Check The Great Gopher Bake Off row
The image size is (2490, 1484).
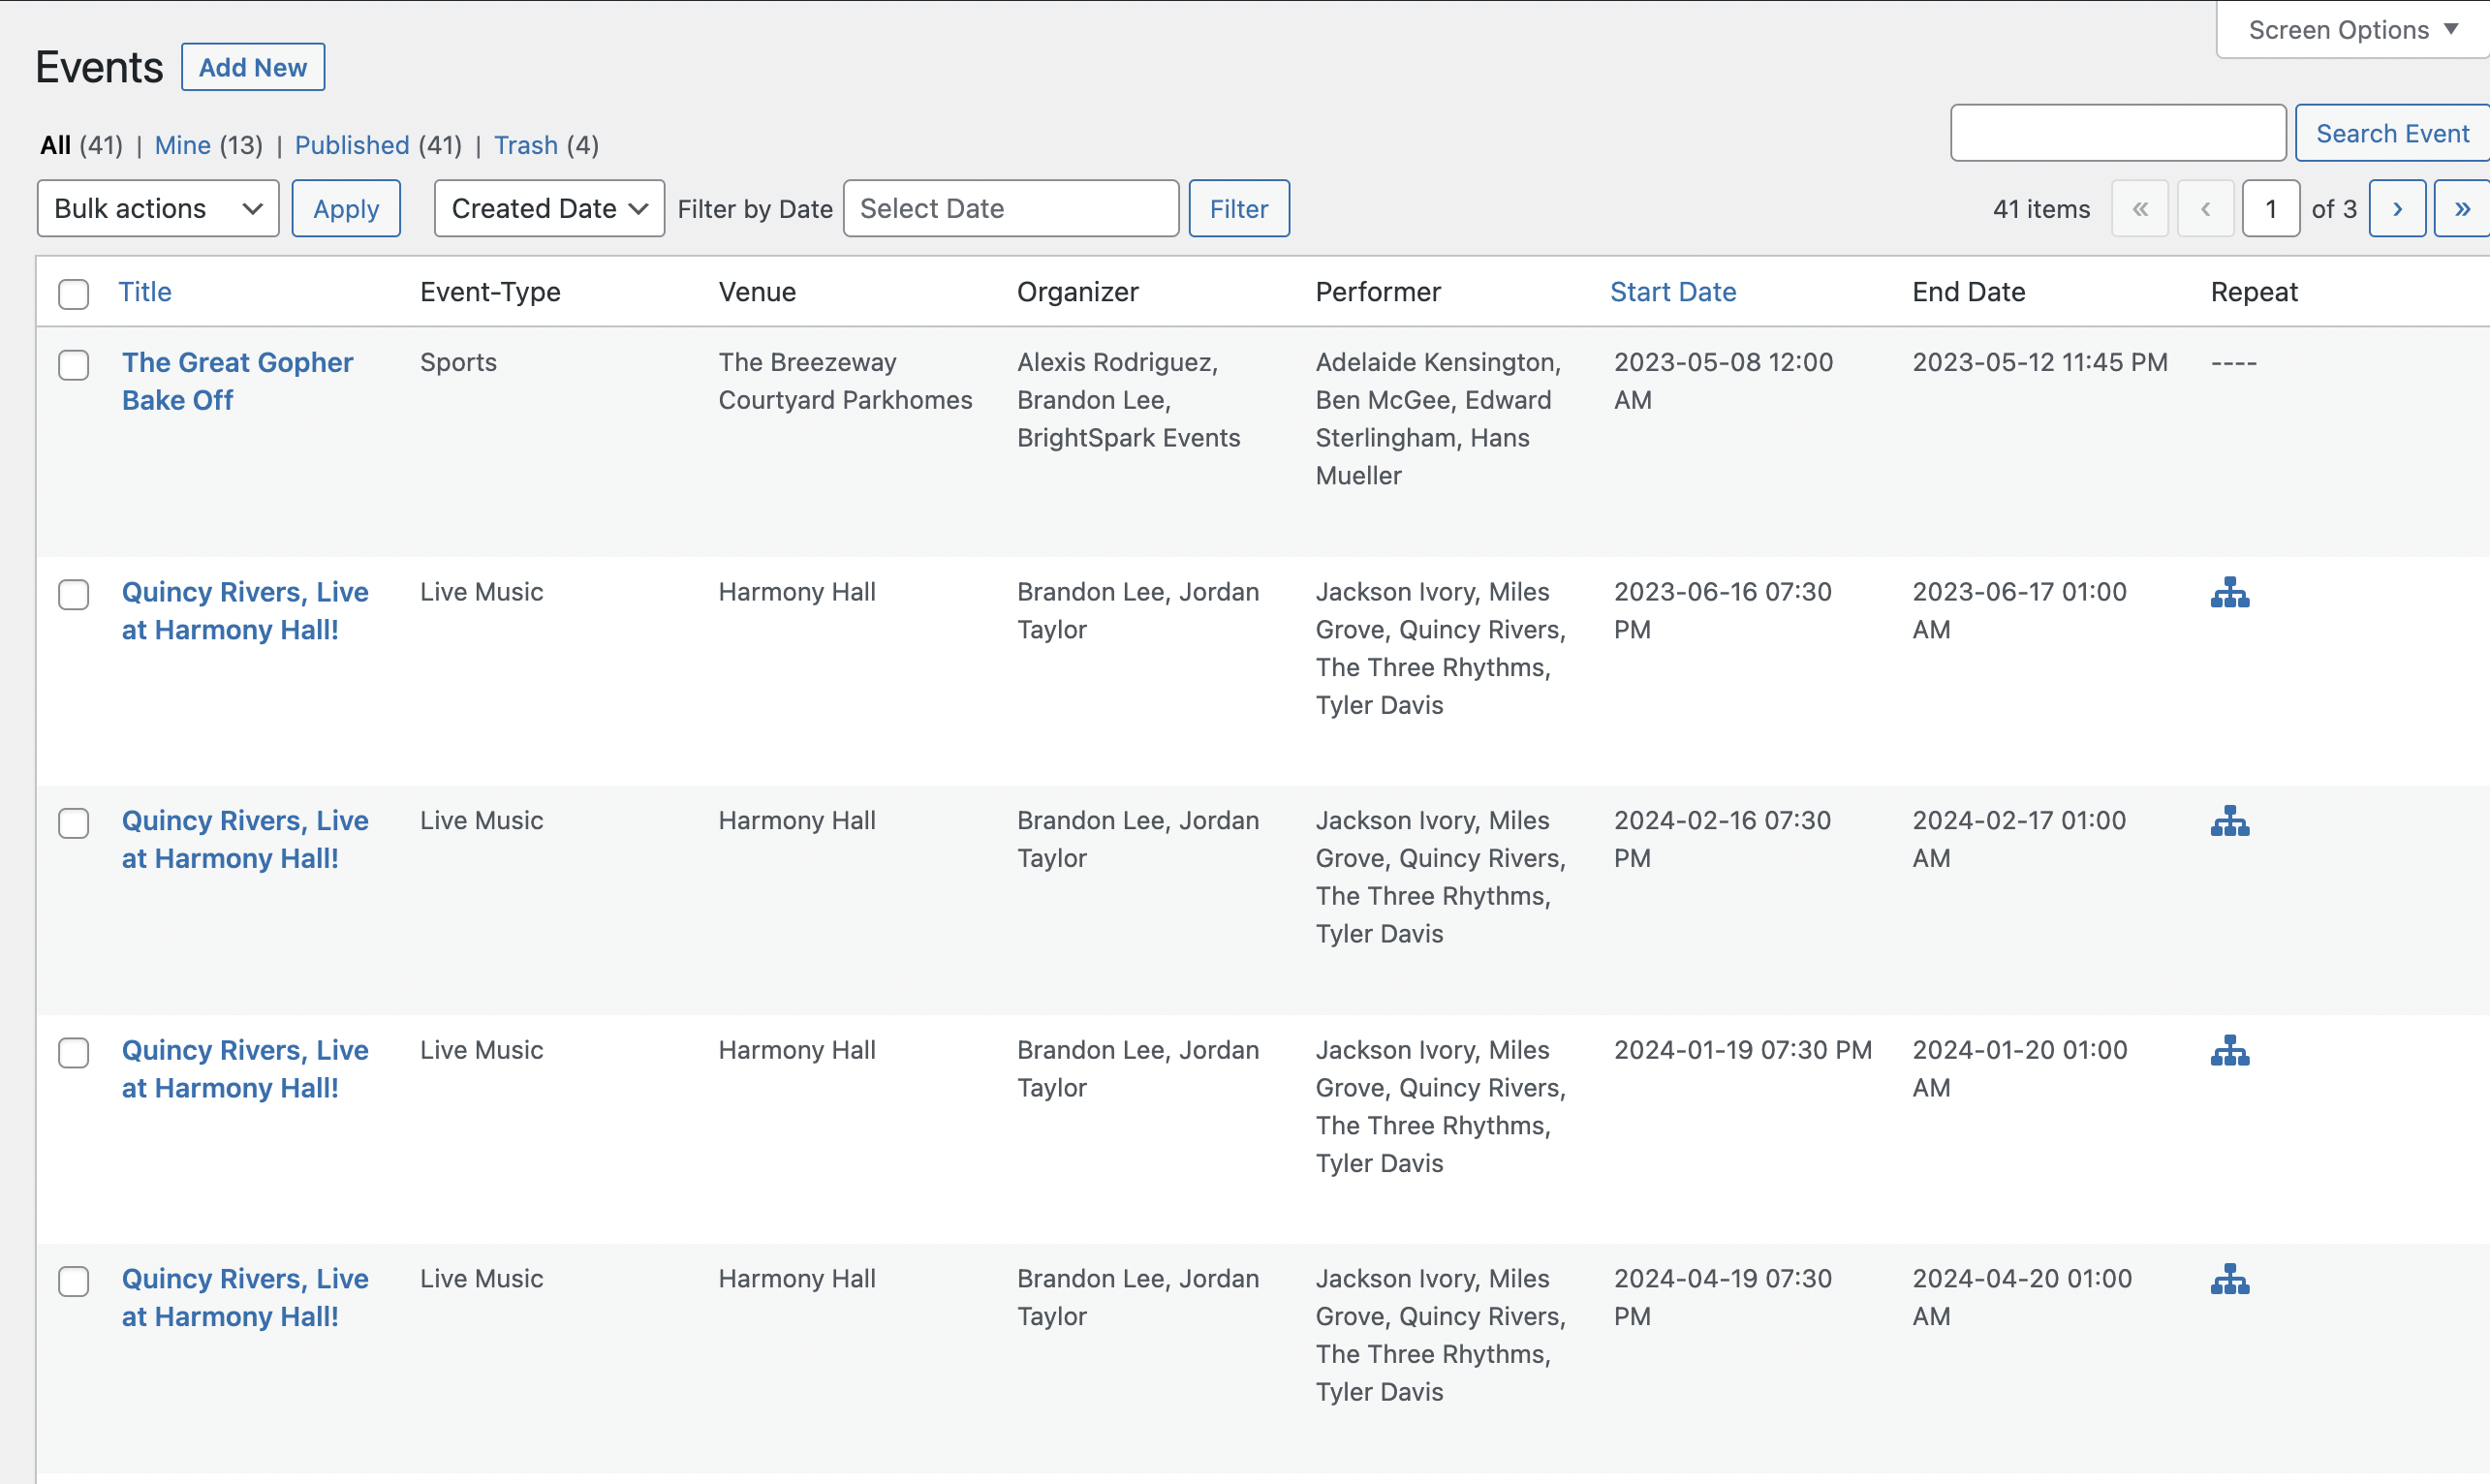(73, 365)
